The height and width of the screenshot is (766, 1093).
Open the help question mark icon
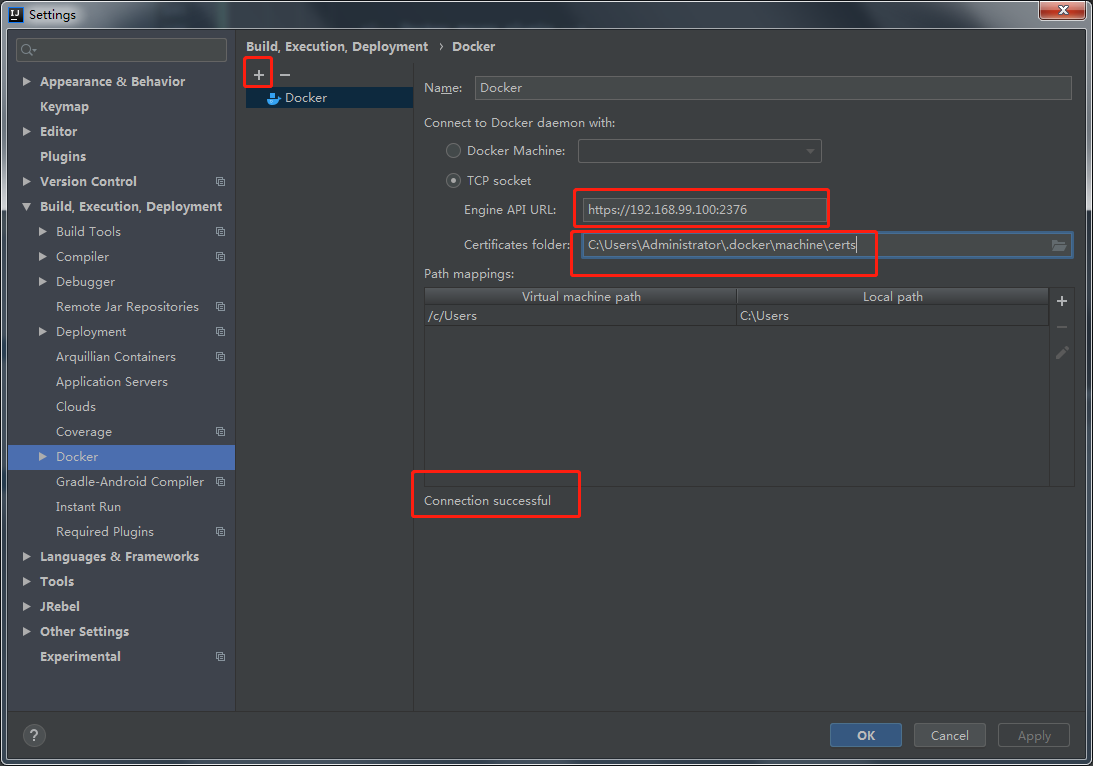pyautogui.click(x=33, y=735)
